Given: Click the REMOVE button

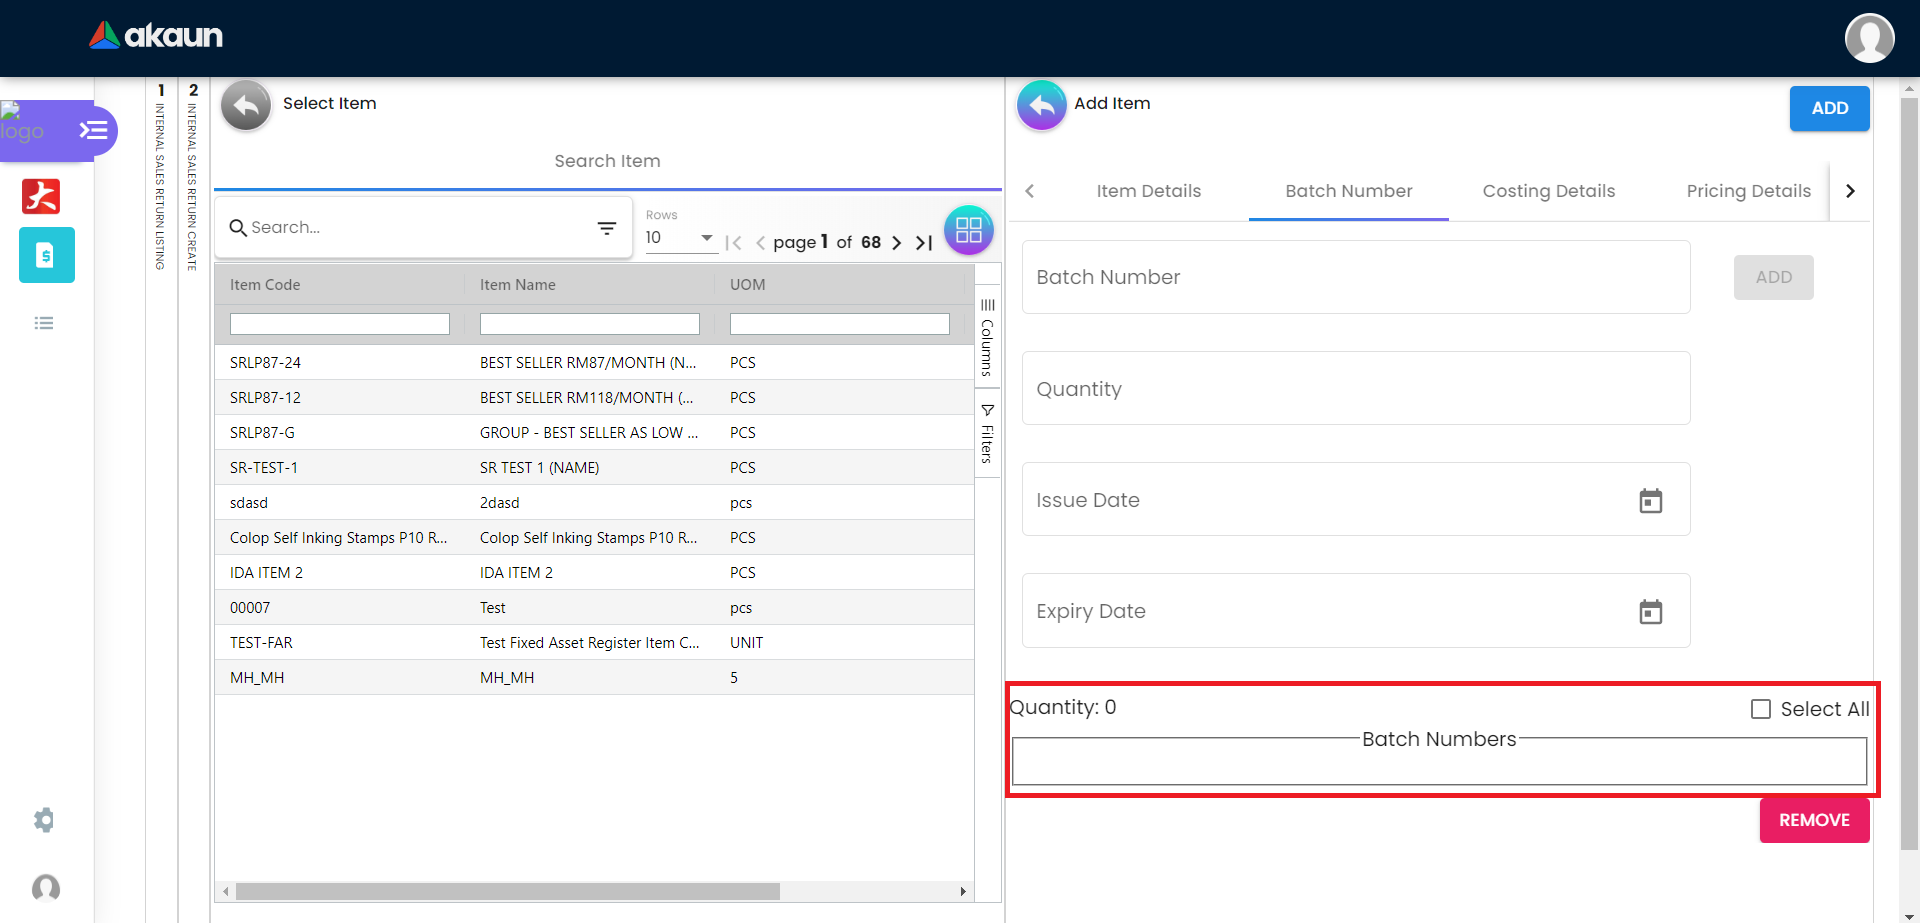Looking at the screenshot, I should [1814, 820].
